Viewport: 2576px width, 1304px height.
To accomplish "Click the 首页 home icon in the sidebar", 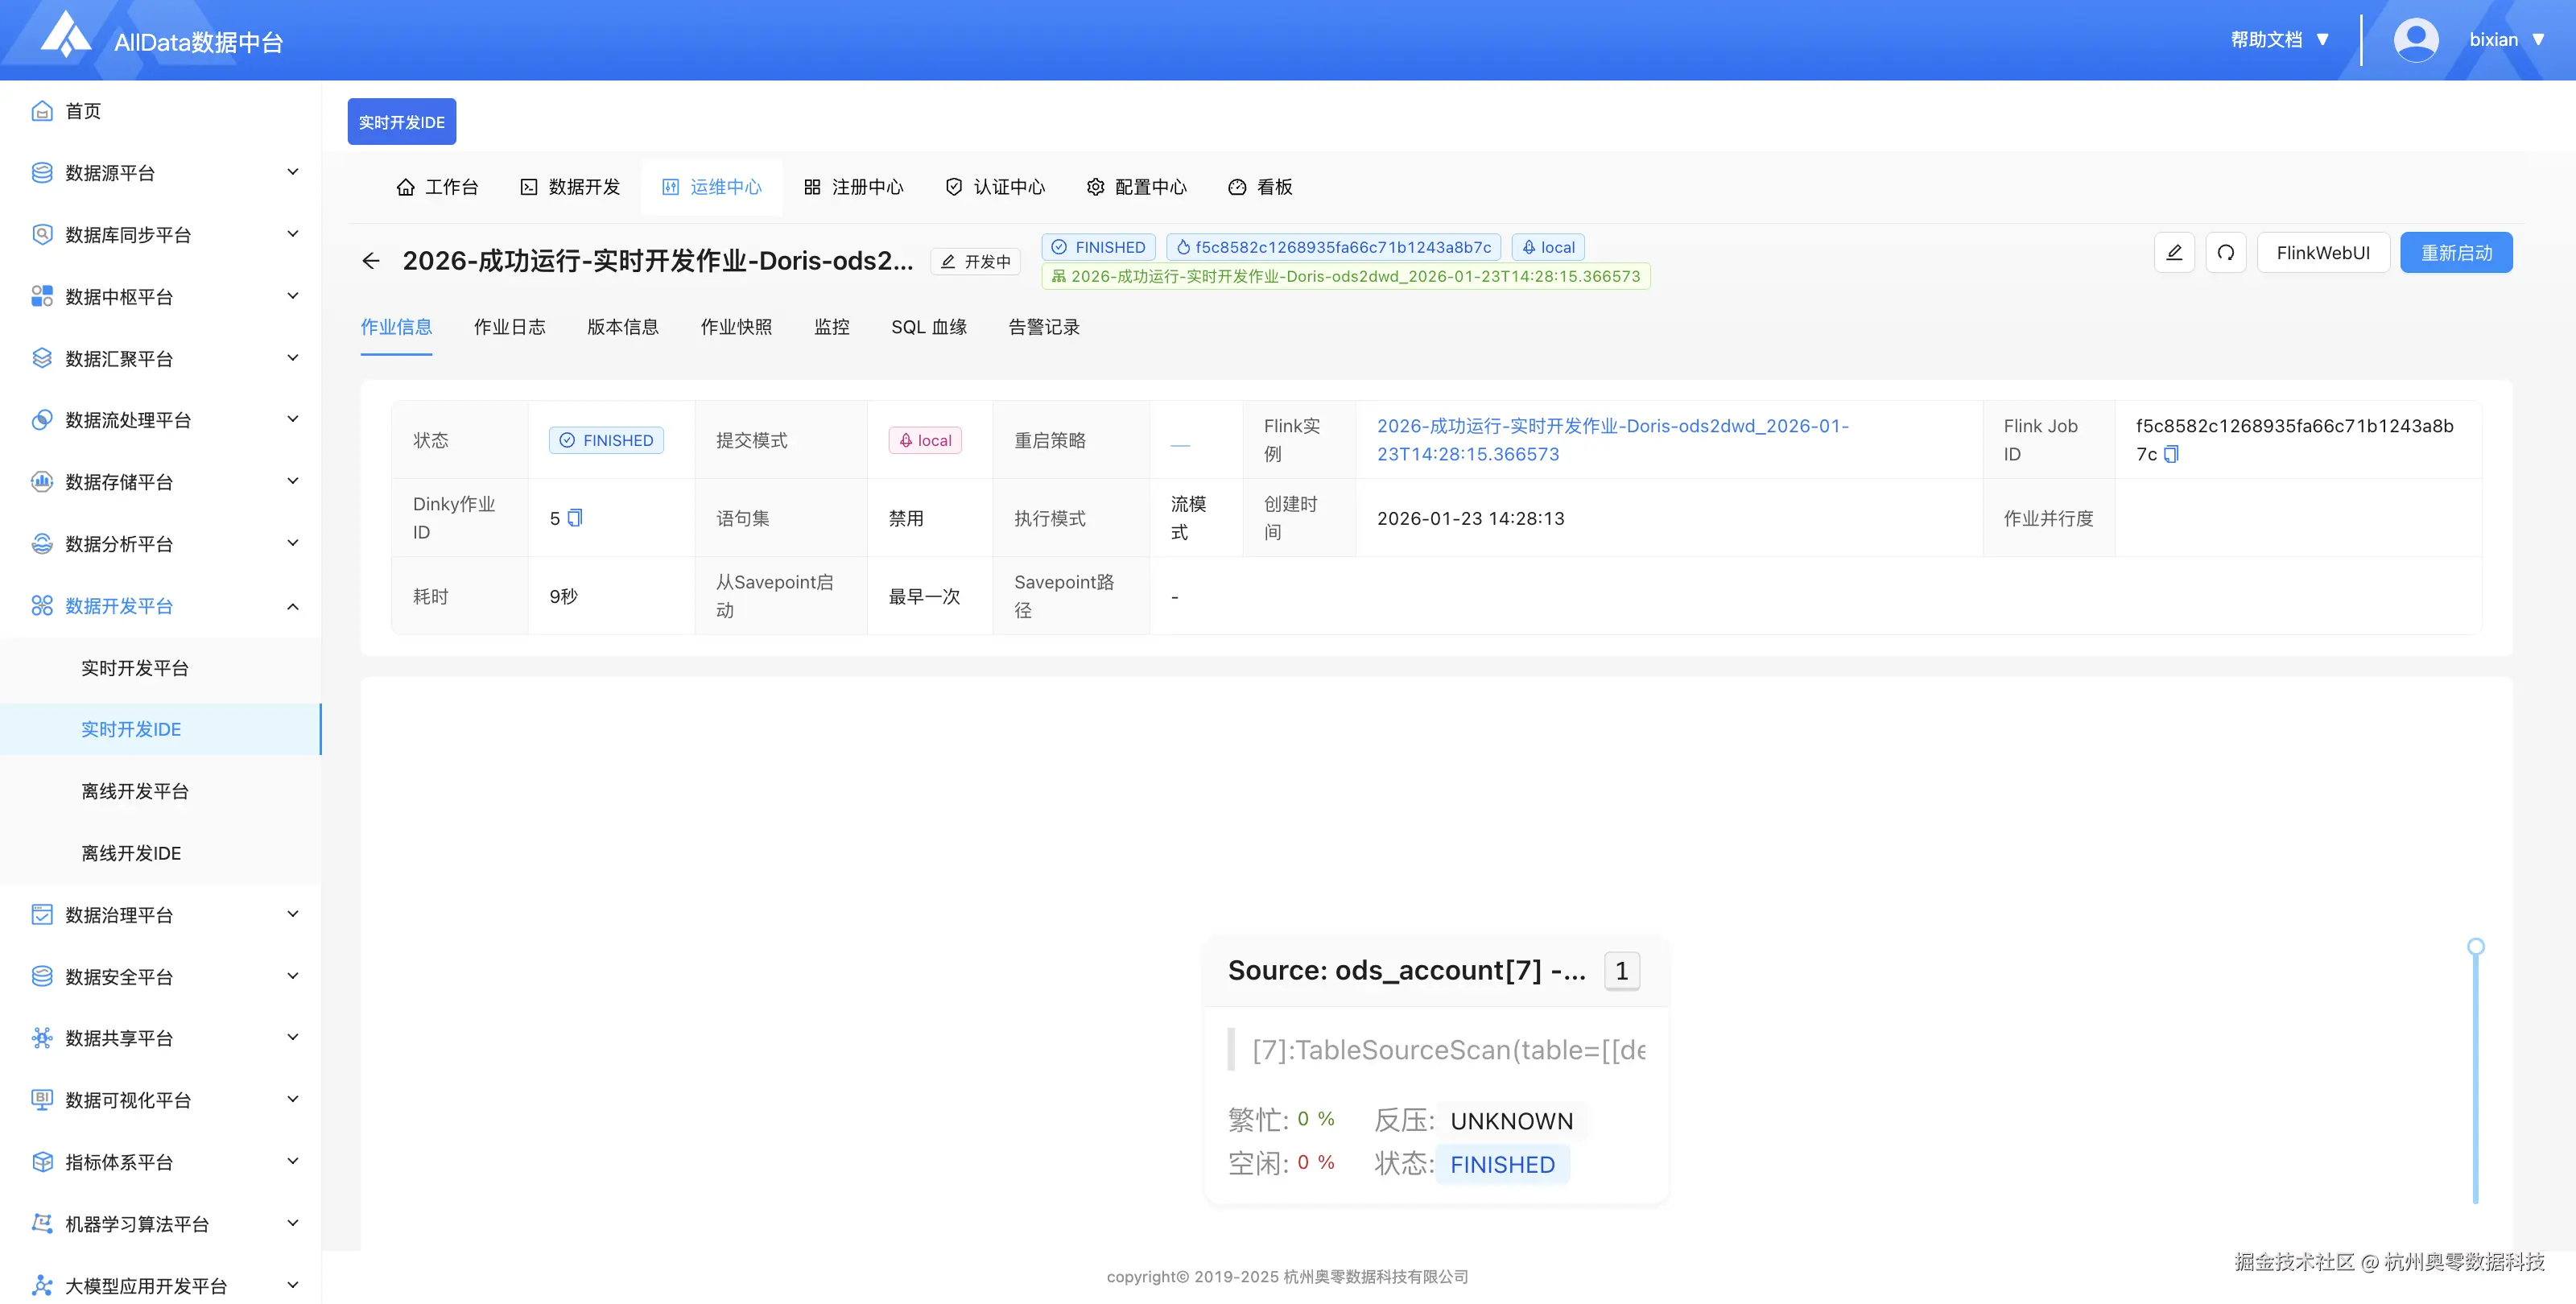I will pyautogui.click(x=41, y=110).
